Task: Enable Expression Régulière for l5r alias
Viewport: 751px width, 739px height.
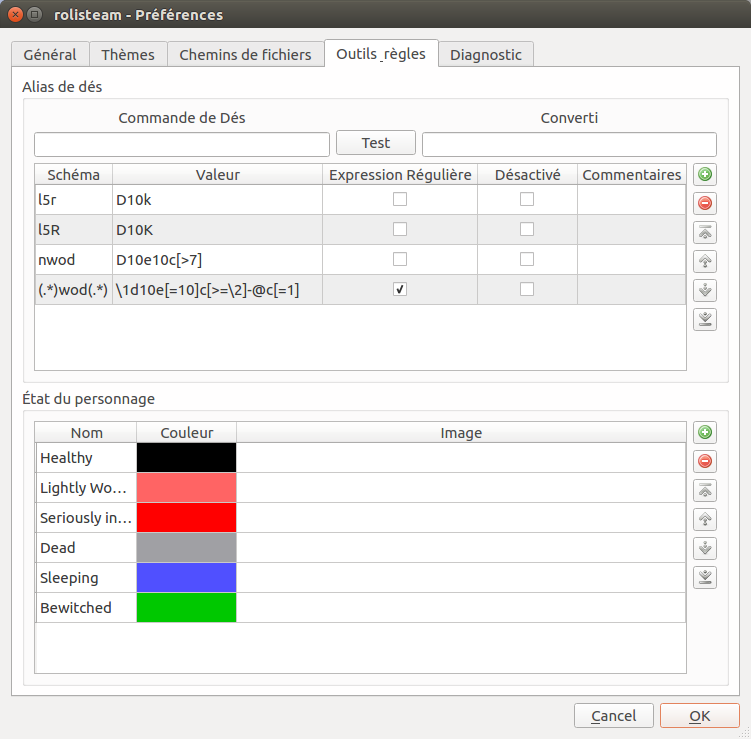Action: (x=400, y=200)
